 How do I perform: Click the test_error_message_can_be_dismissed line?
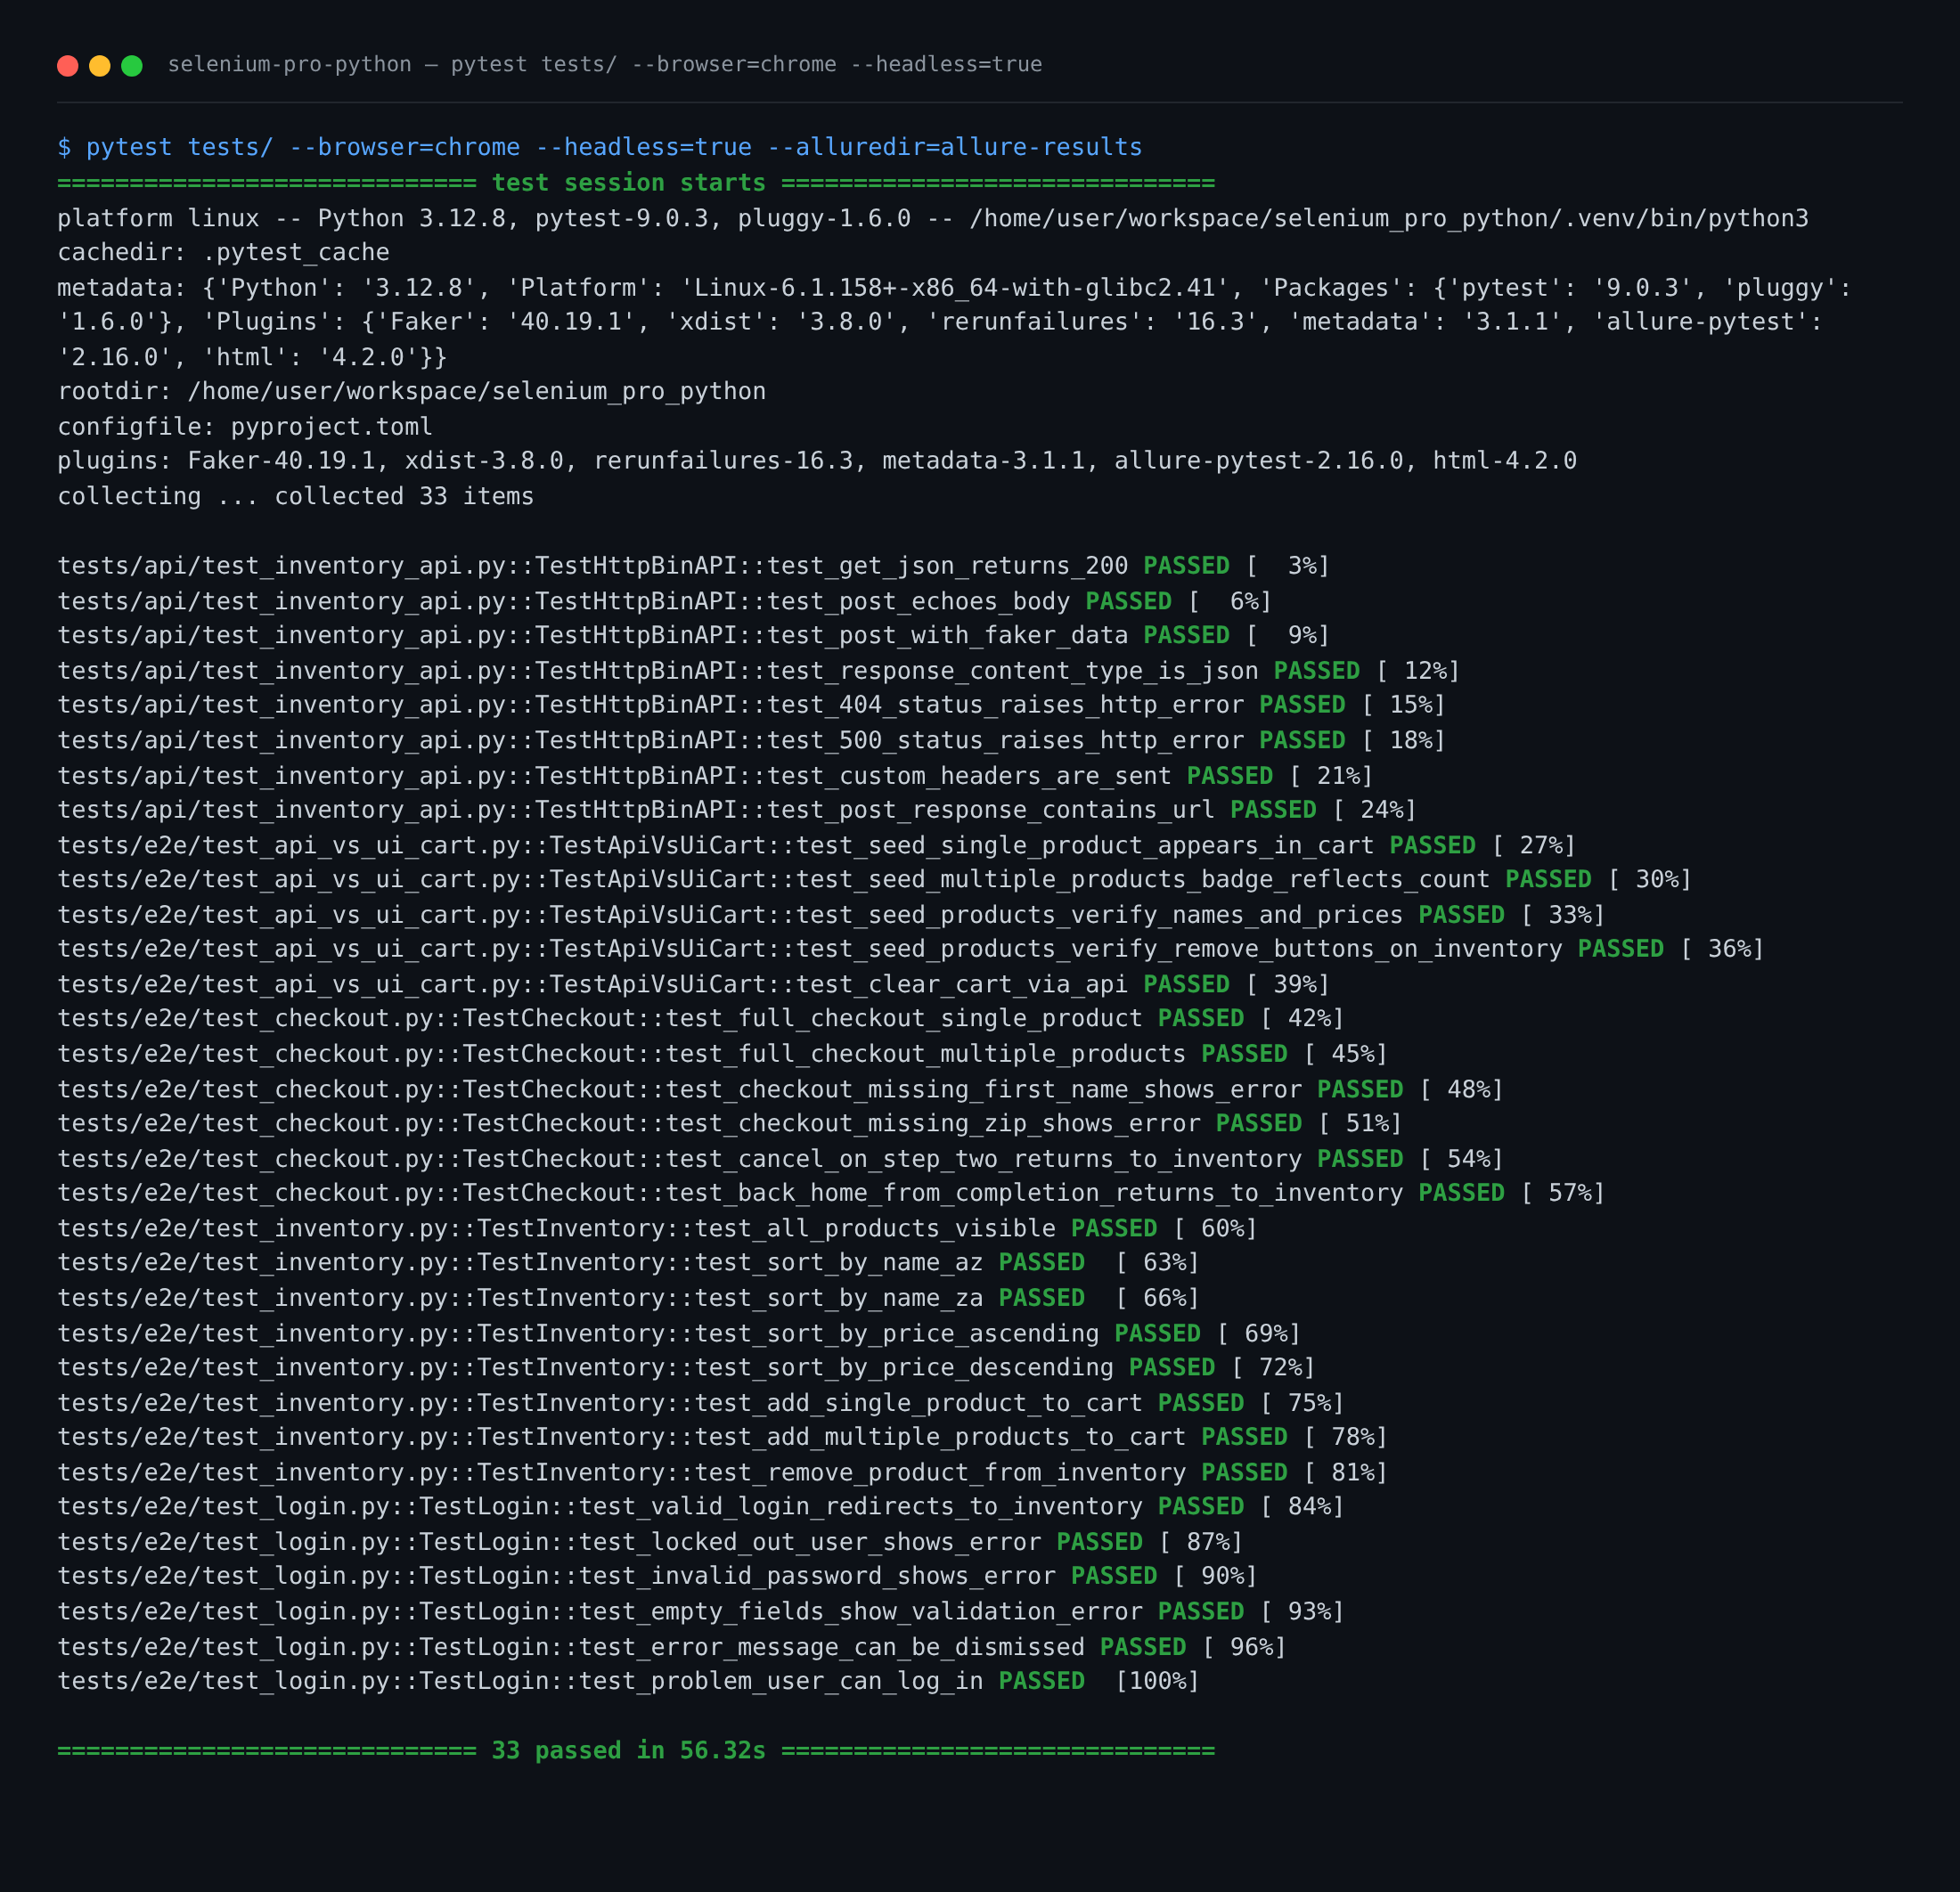pos(672,1647)
